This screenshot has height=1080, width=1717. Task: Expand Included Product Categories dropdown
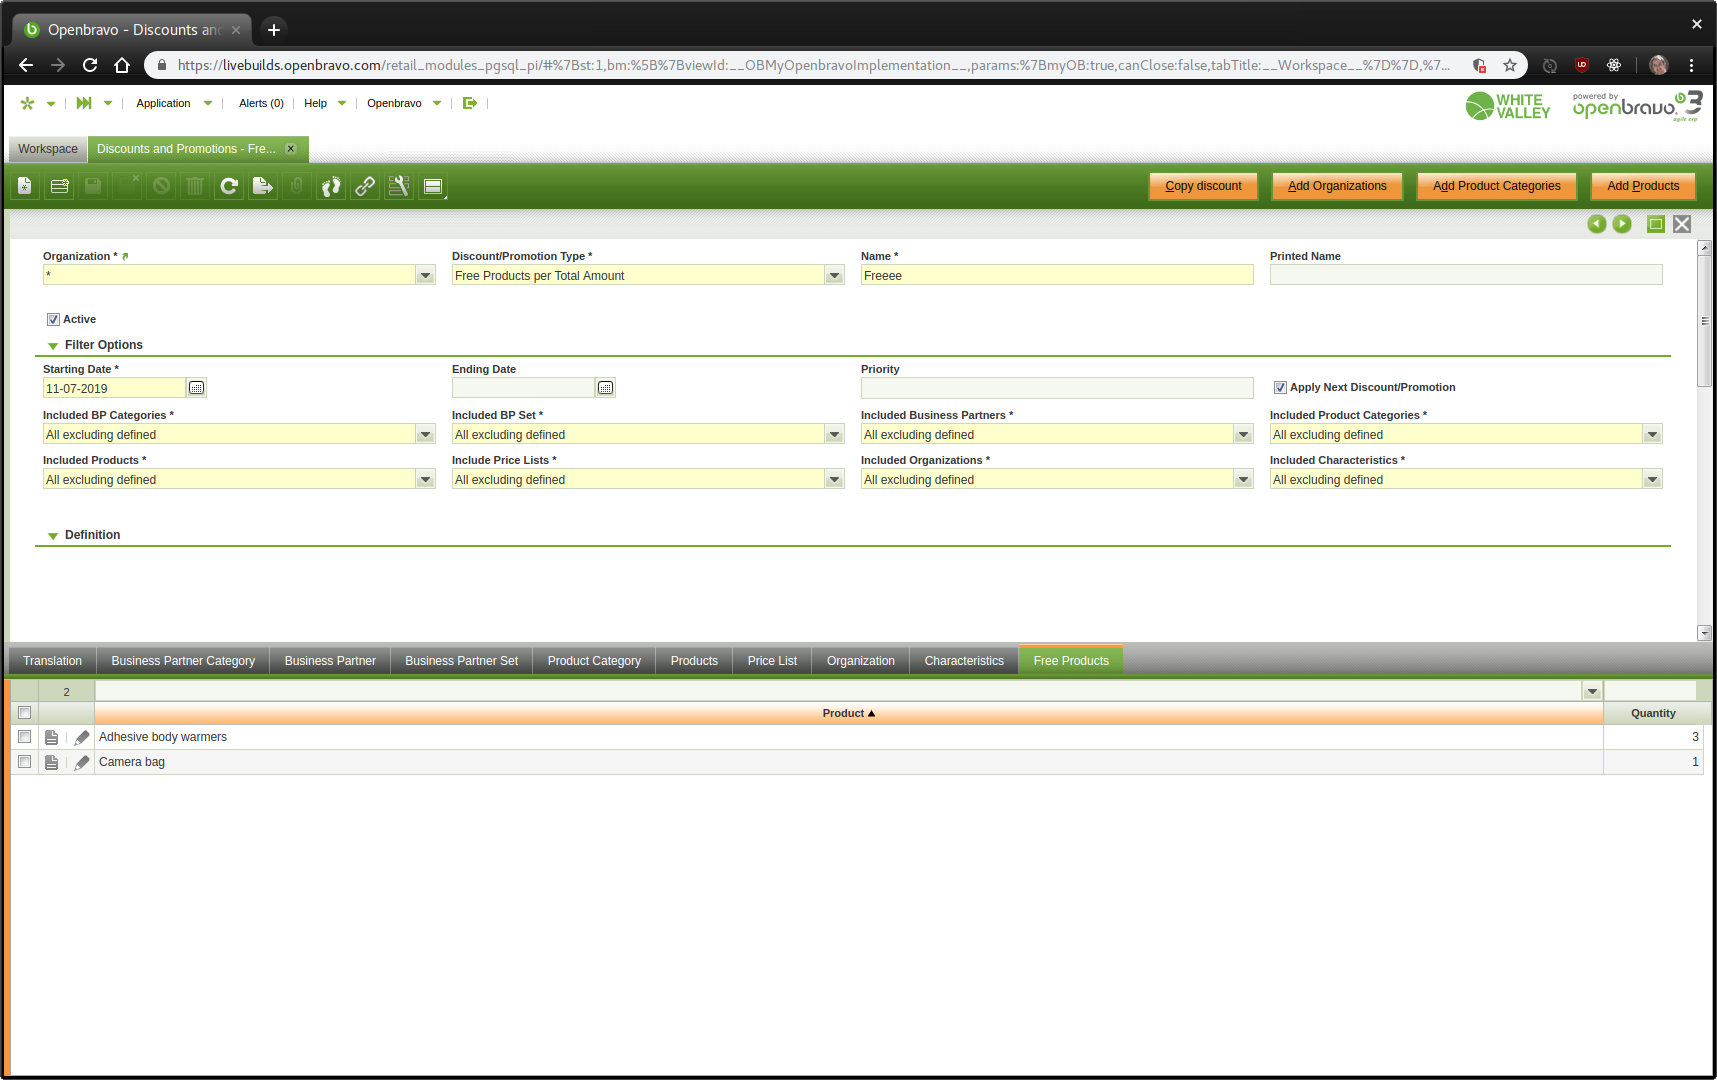click(1652, 435)
